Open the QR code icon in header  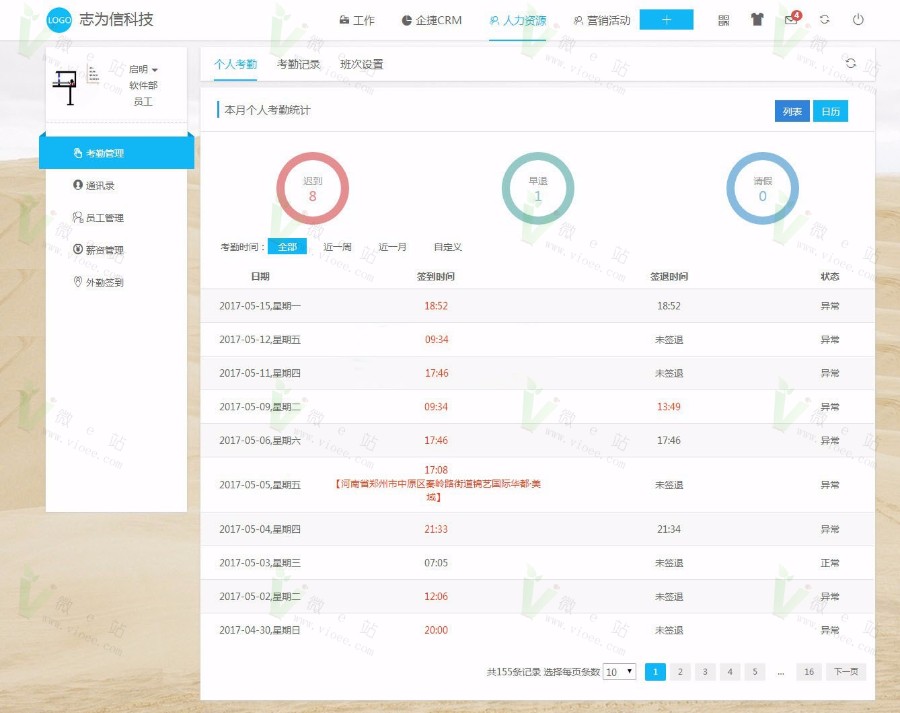tap(724, 20)
